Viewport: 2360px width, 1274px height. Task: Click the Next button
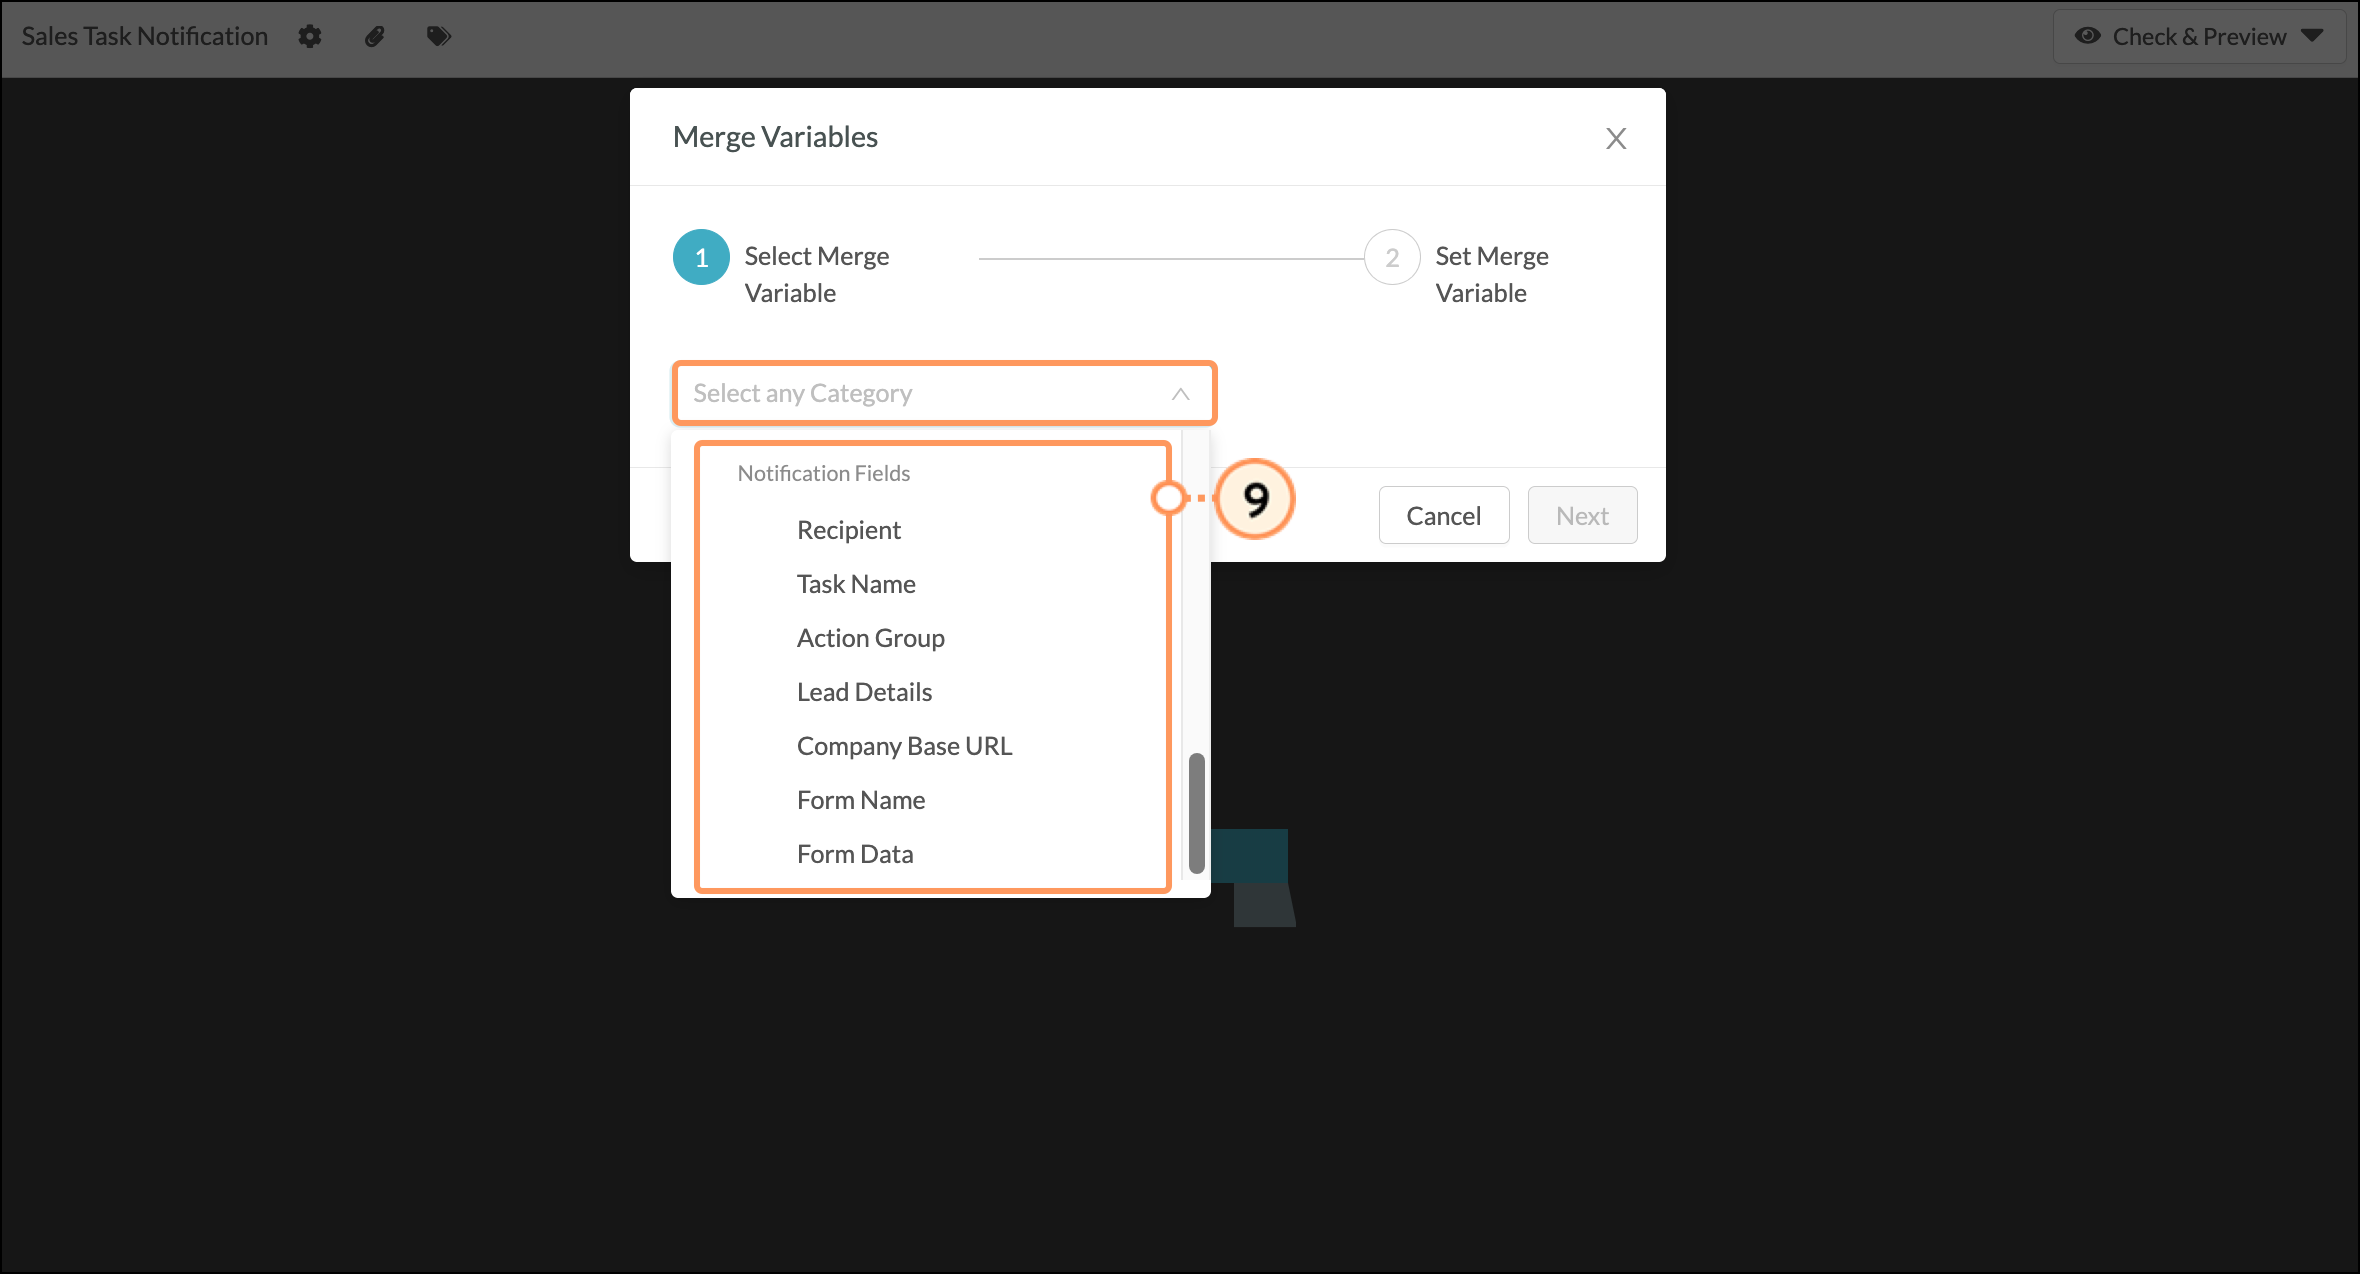1582,516
